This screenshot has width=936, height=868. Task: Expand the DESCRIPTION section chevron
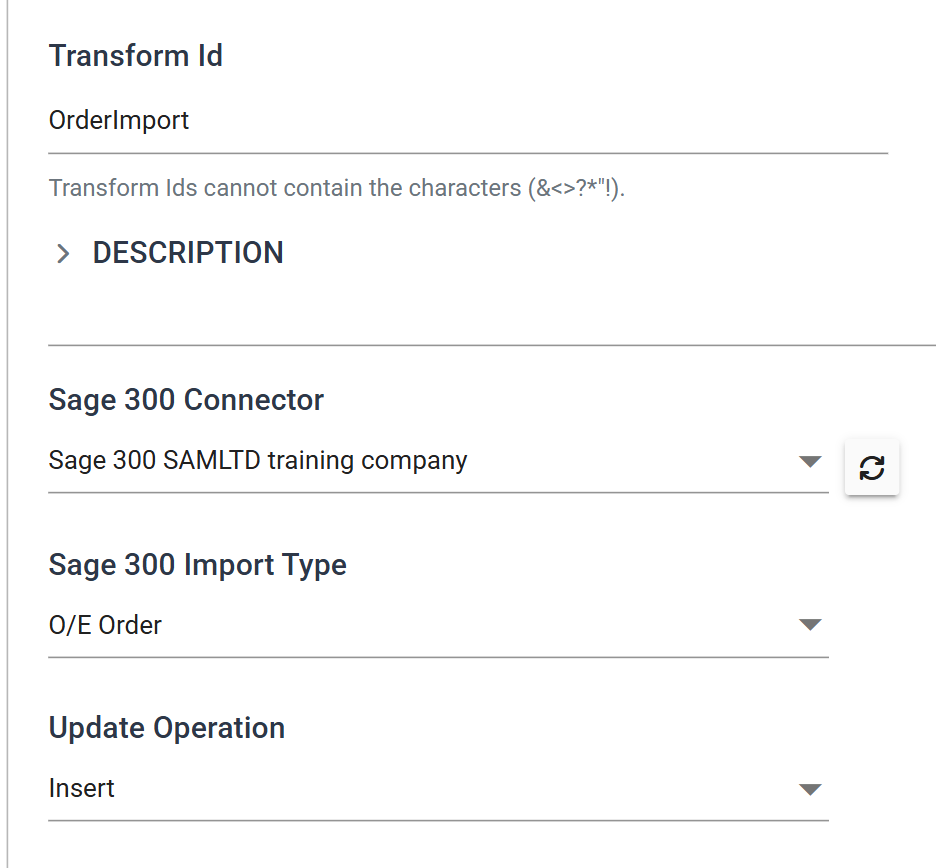[x=63, y=254]
